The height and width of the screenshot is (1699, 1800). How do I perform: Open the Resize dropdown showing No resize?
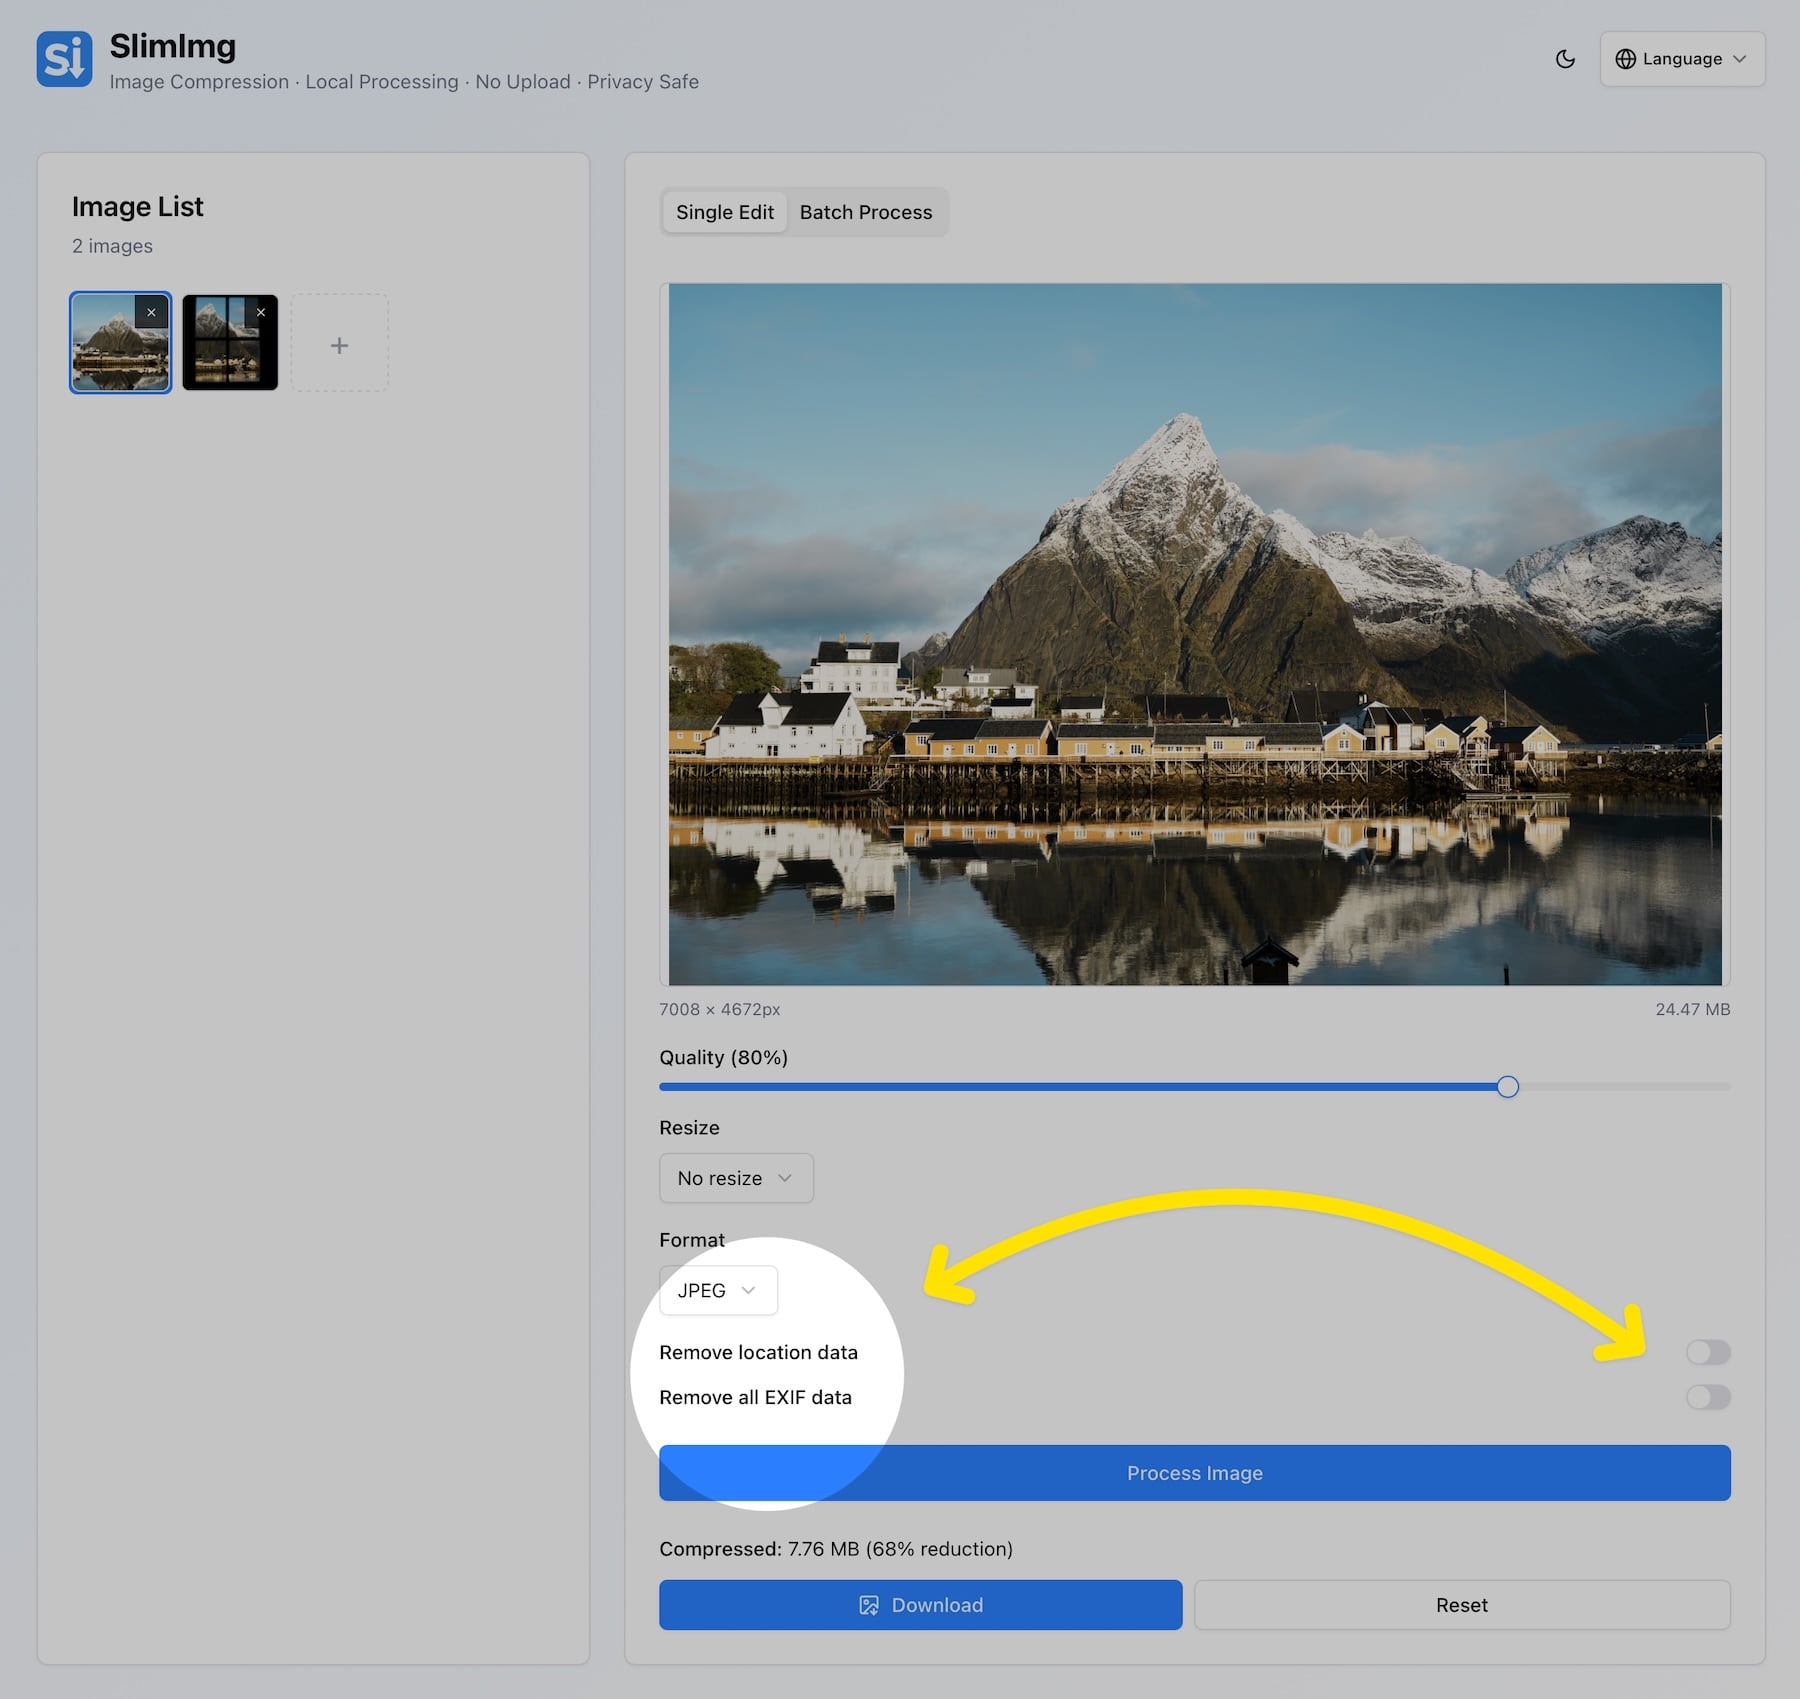(735, 1178)
